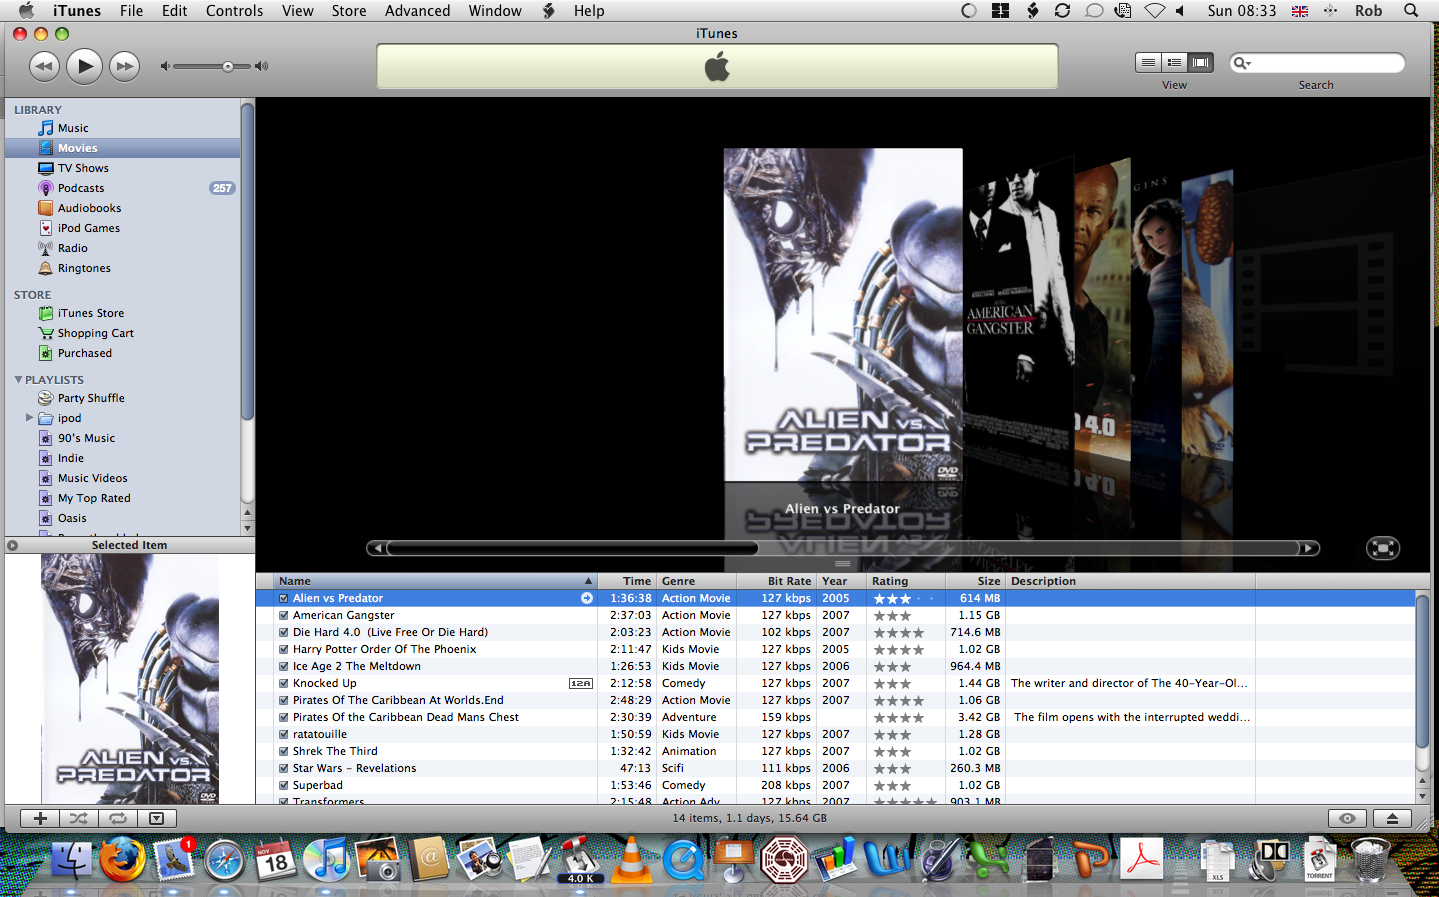Open the Shopping Cart
Image resolution: width=1439 pixels, height=897 pixels.
(x=95, y=333)
